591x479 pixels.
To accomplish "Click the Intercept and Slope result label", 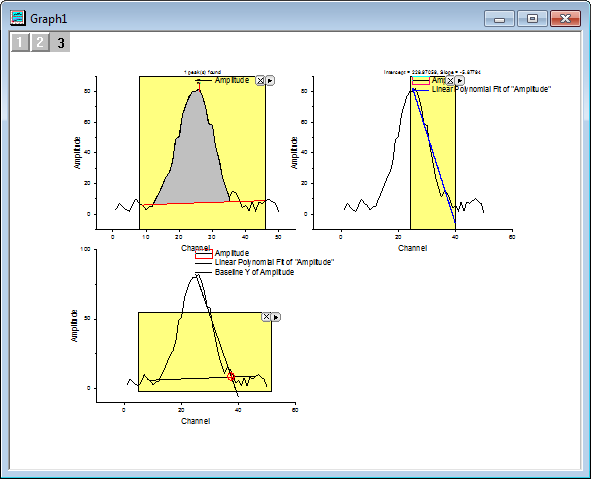I will [432, 72].
